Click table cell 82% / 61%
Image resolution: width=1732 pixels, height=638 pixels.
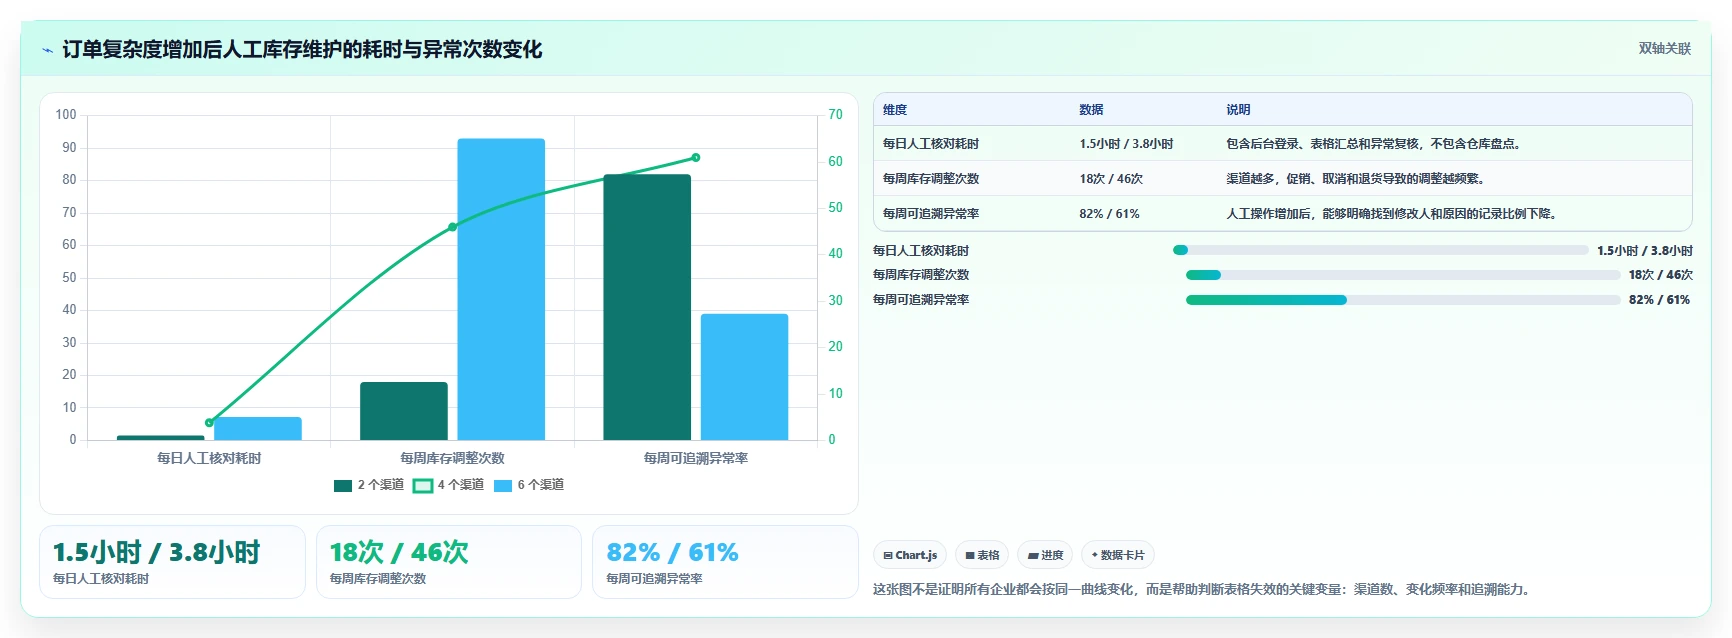[1109, 214]
